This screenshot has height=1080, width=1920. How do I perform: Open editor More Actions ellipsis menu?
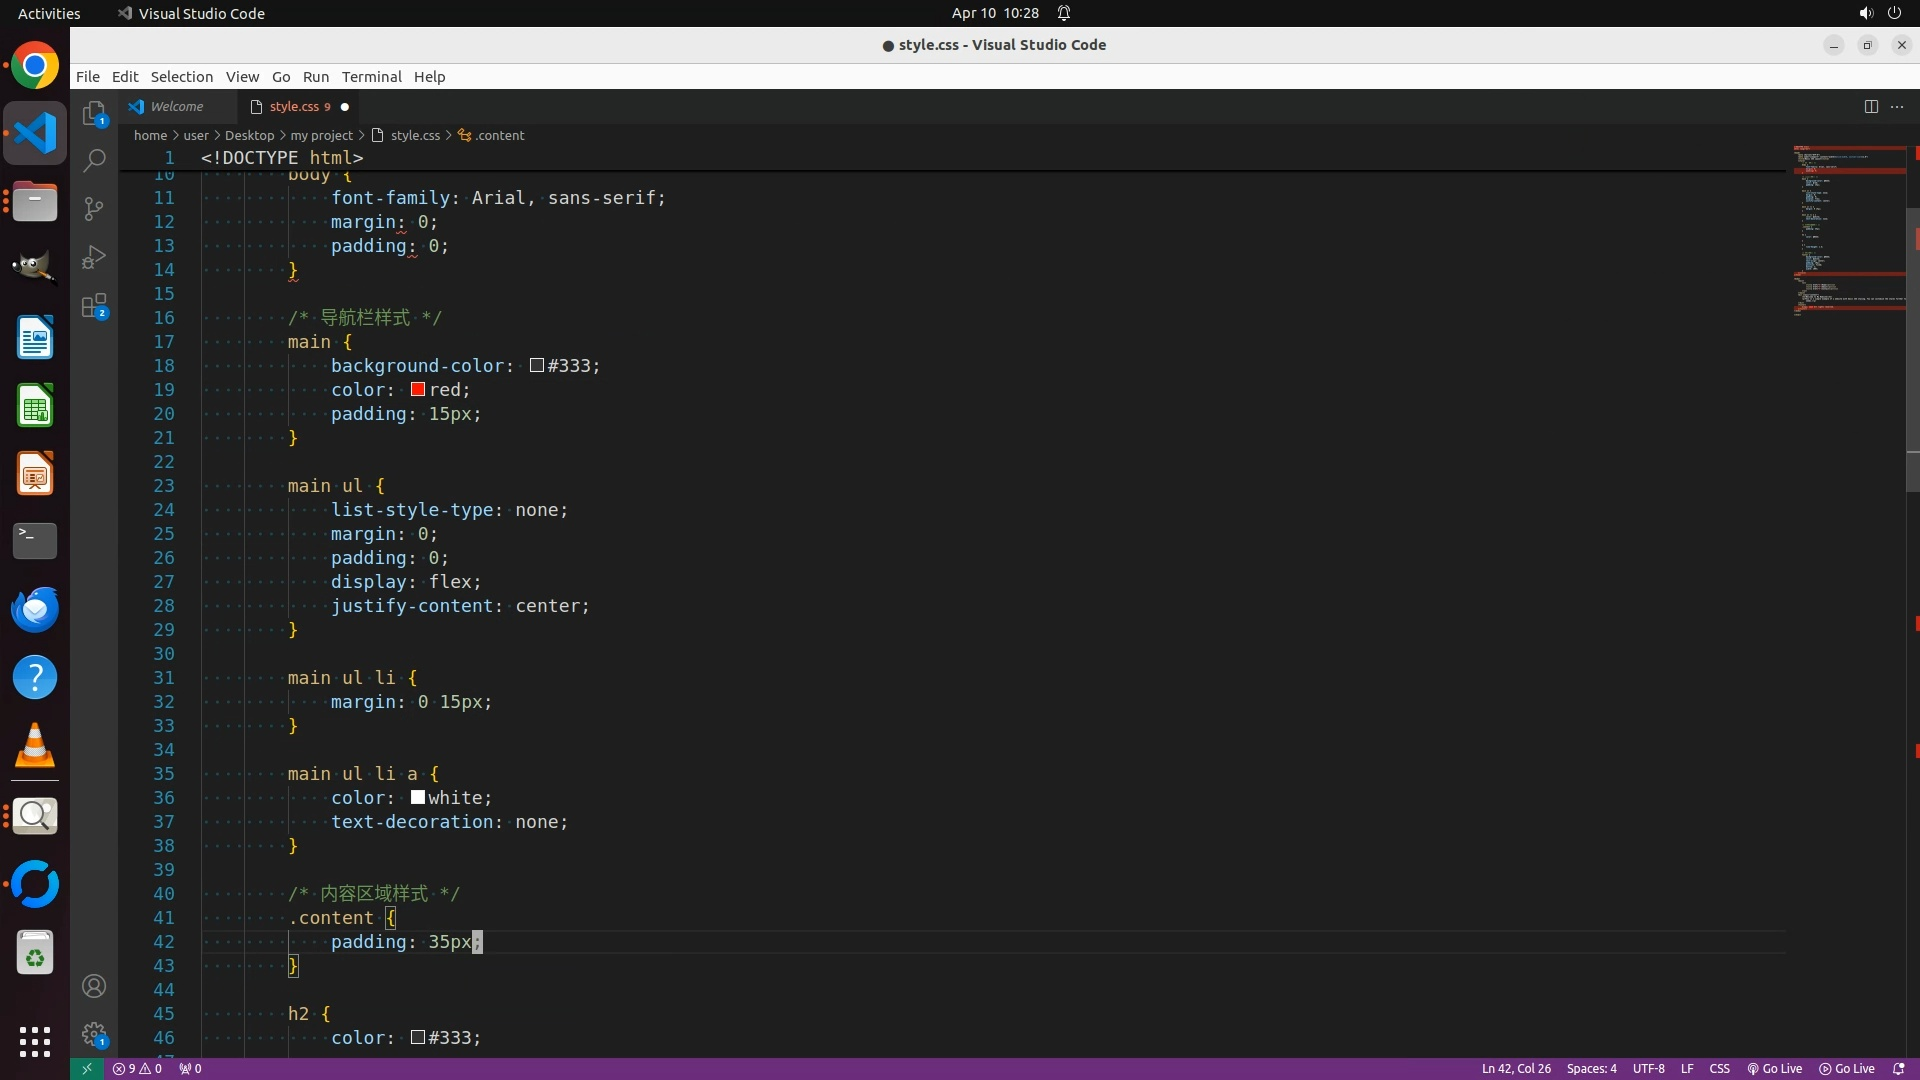1897,107
